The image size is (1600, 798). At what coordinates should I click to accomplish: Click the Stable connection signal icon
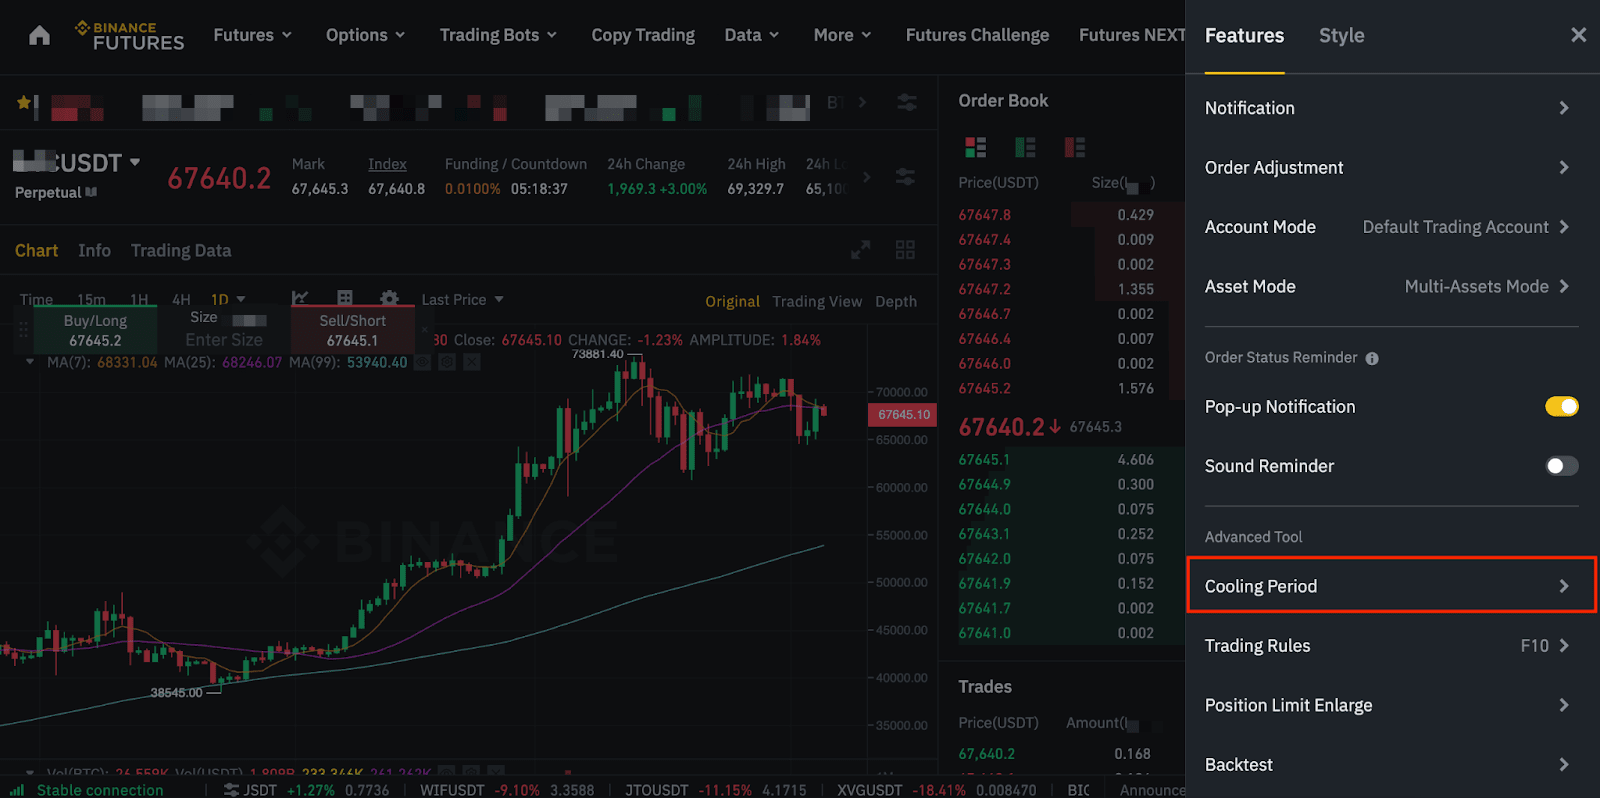[x=17, y=790]
